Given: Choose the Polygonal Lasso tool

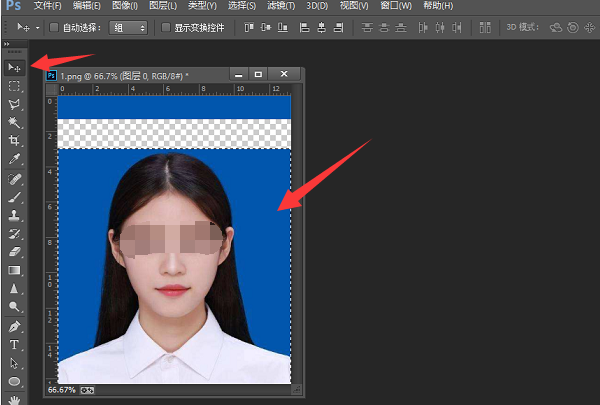Looking at the screenshot, I should point(15,104).
